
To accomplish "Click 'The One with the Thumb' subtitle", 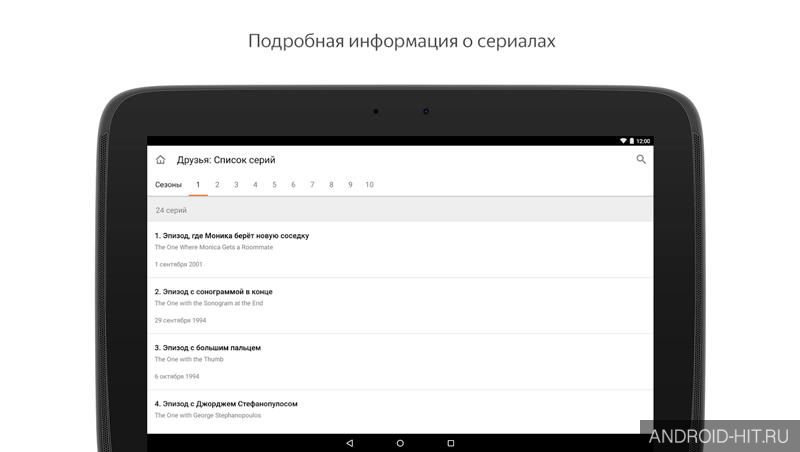I will [189, 360].
